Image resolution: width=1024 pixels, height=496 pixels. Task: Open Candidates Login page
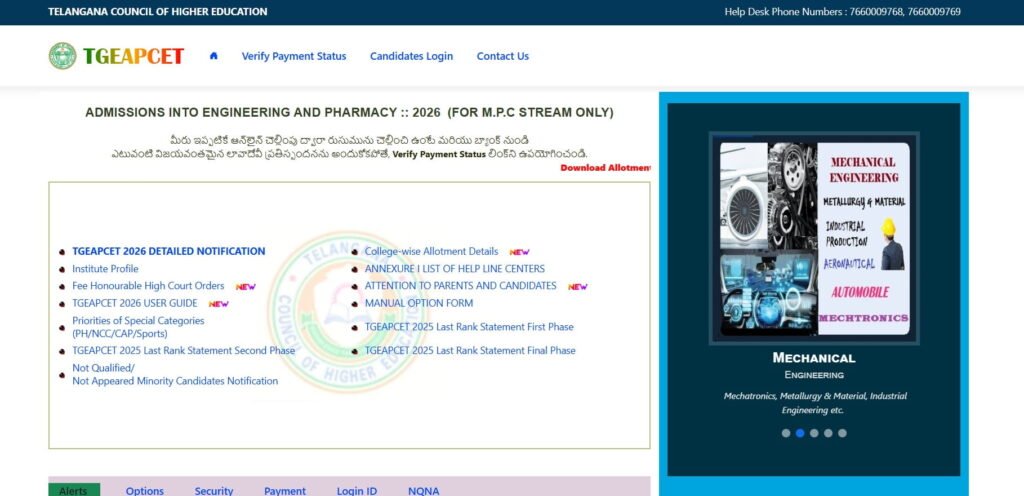pos(411,56)
